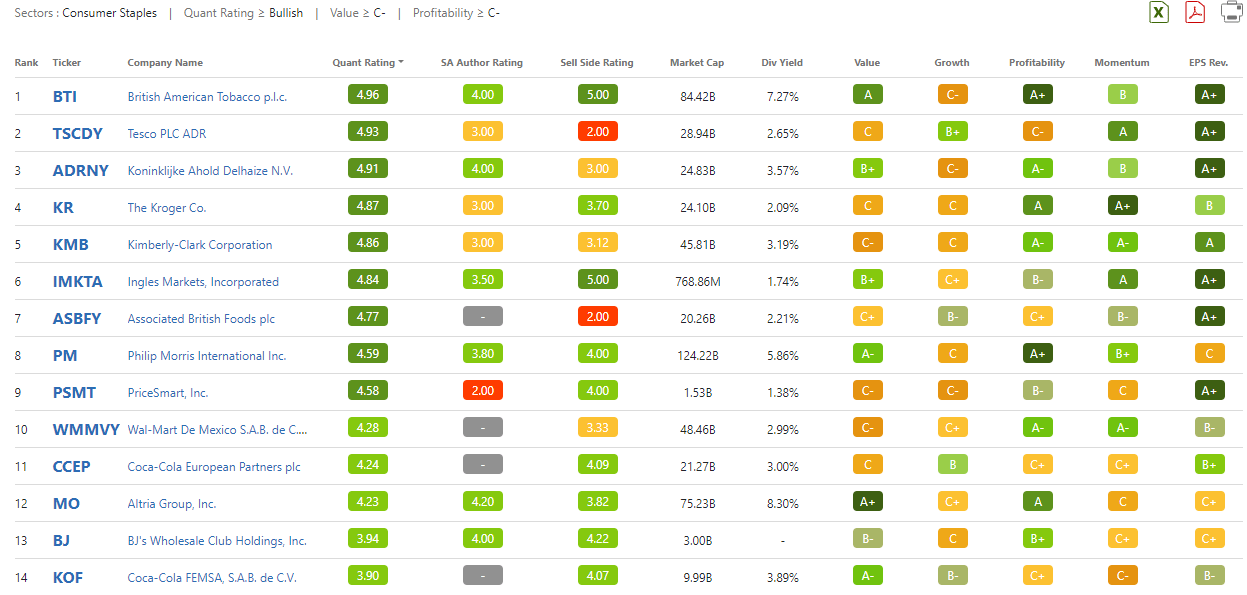Click PriceSmart's red 2.00 author rating
The image size is (1247, 595).
[x=482, y=392]
